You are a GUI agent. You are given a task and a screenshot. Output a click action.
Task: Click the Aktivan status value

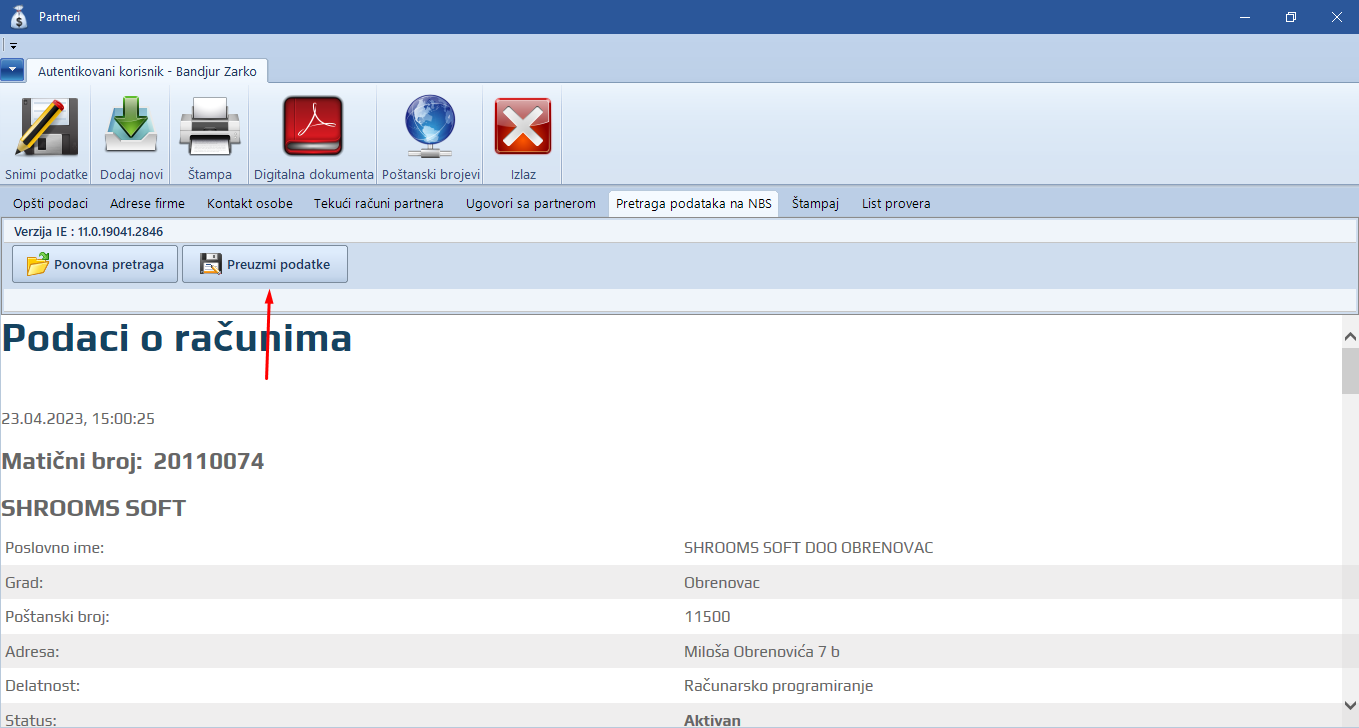coord(712,720)
